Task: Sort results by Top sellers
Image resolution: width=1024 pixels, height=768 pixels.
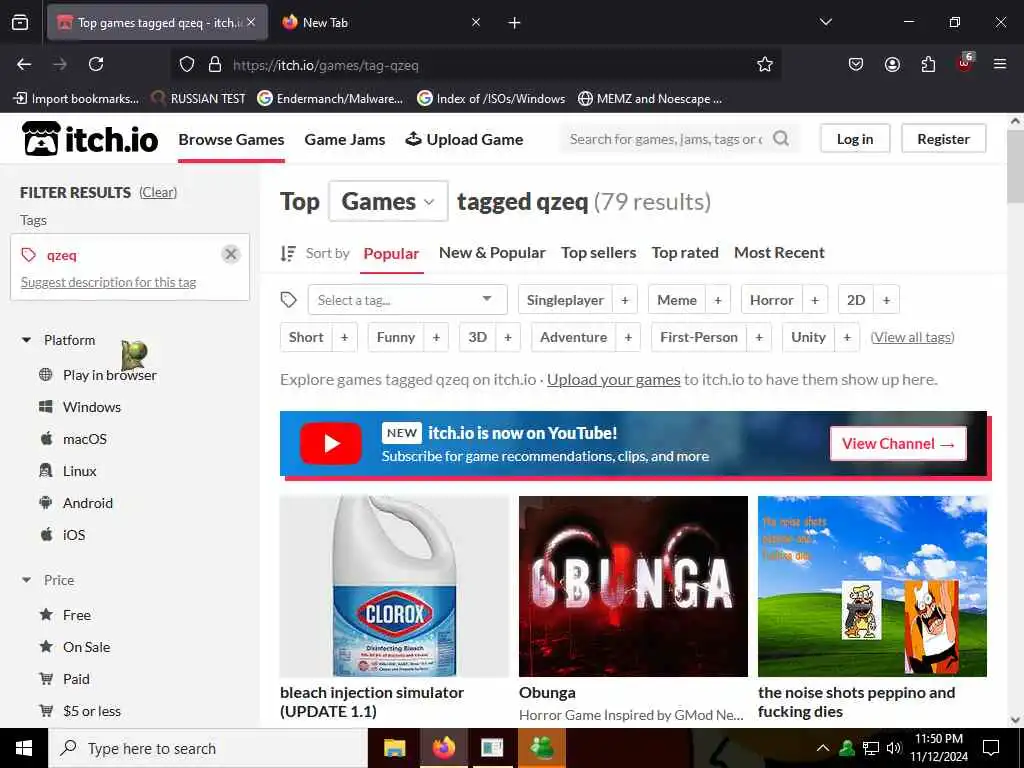Action: [x=598, y=253]
